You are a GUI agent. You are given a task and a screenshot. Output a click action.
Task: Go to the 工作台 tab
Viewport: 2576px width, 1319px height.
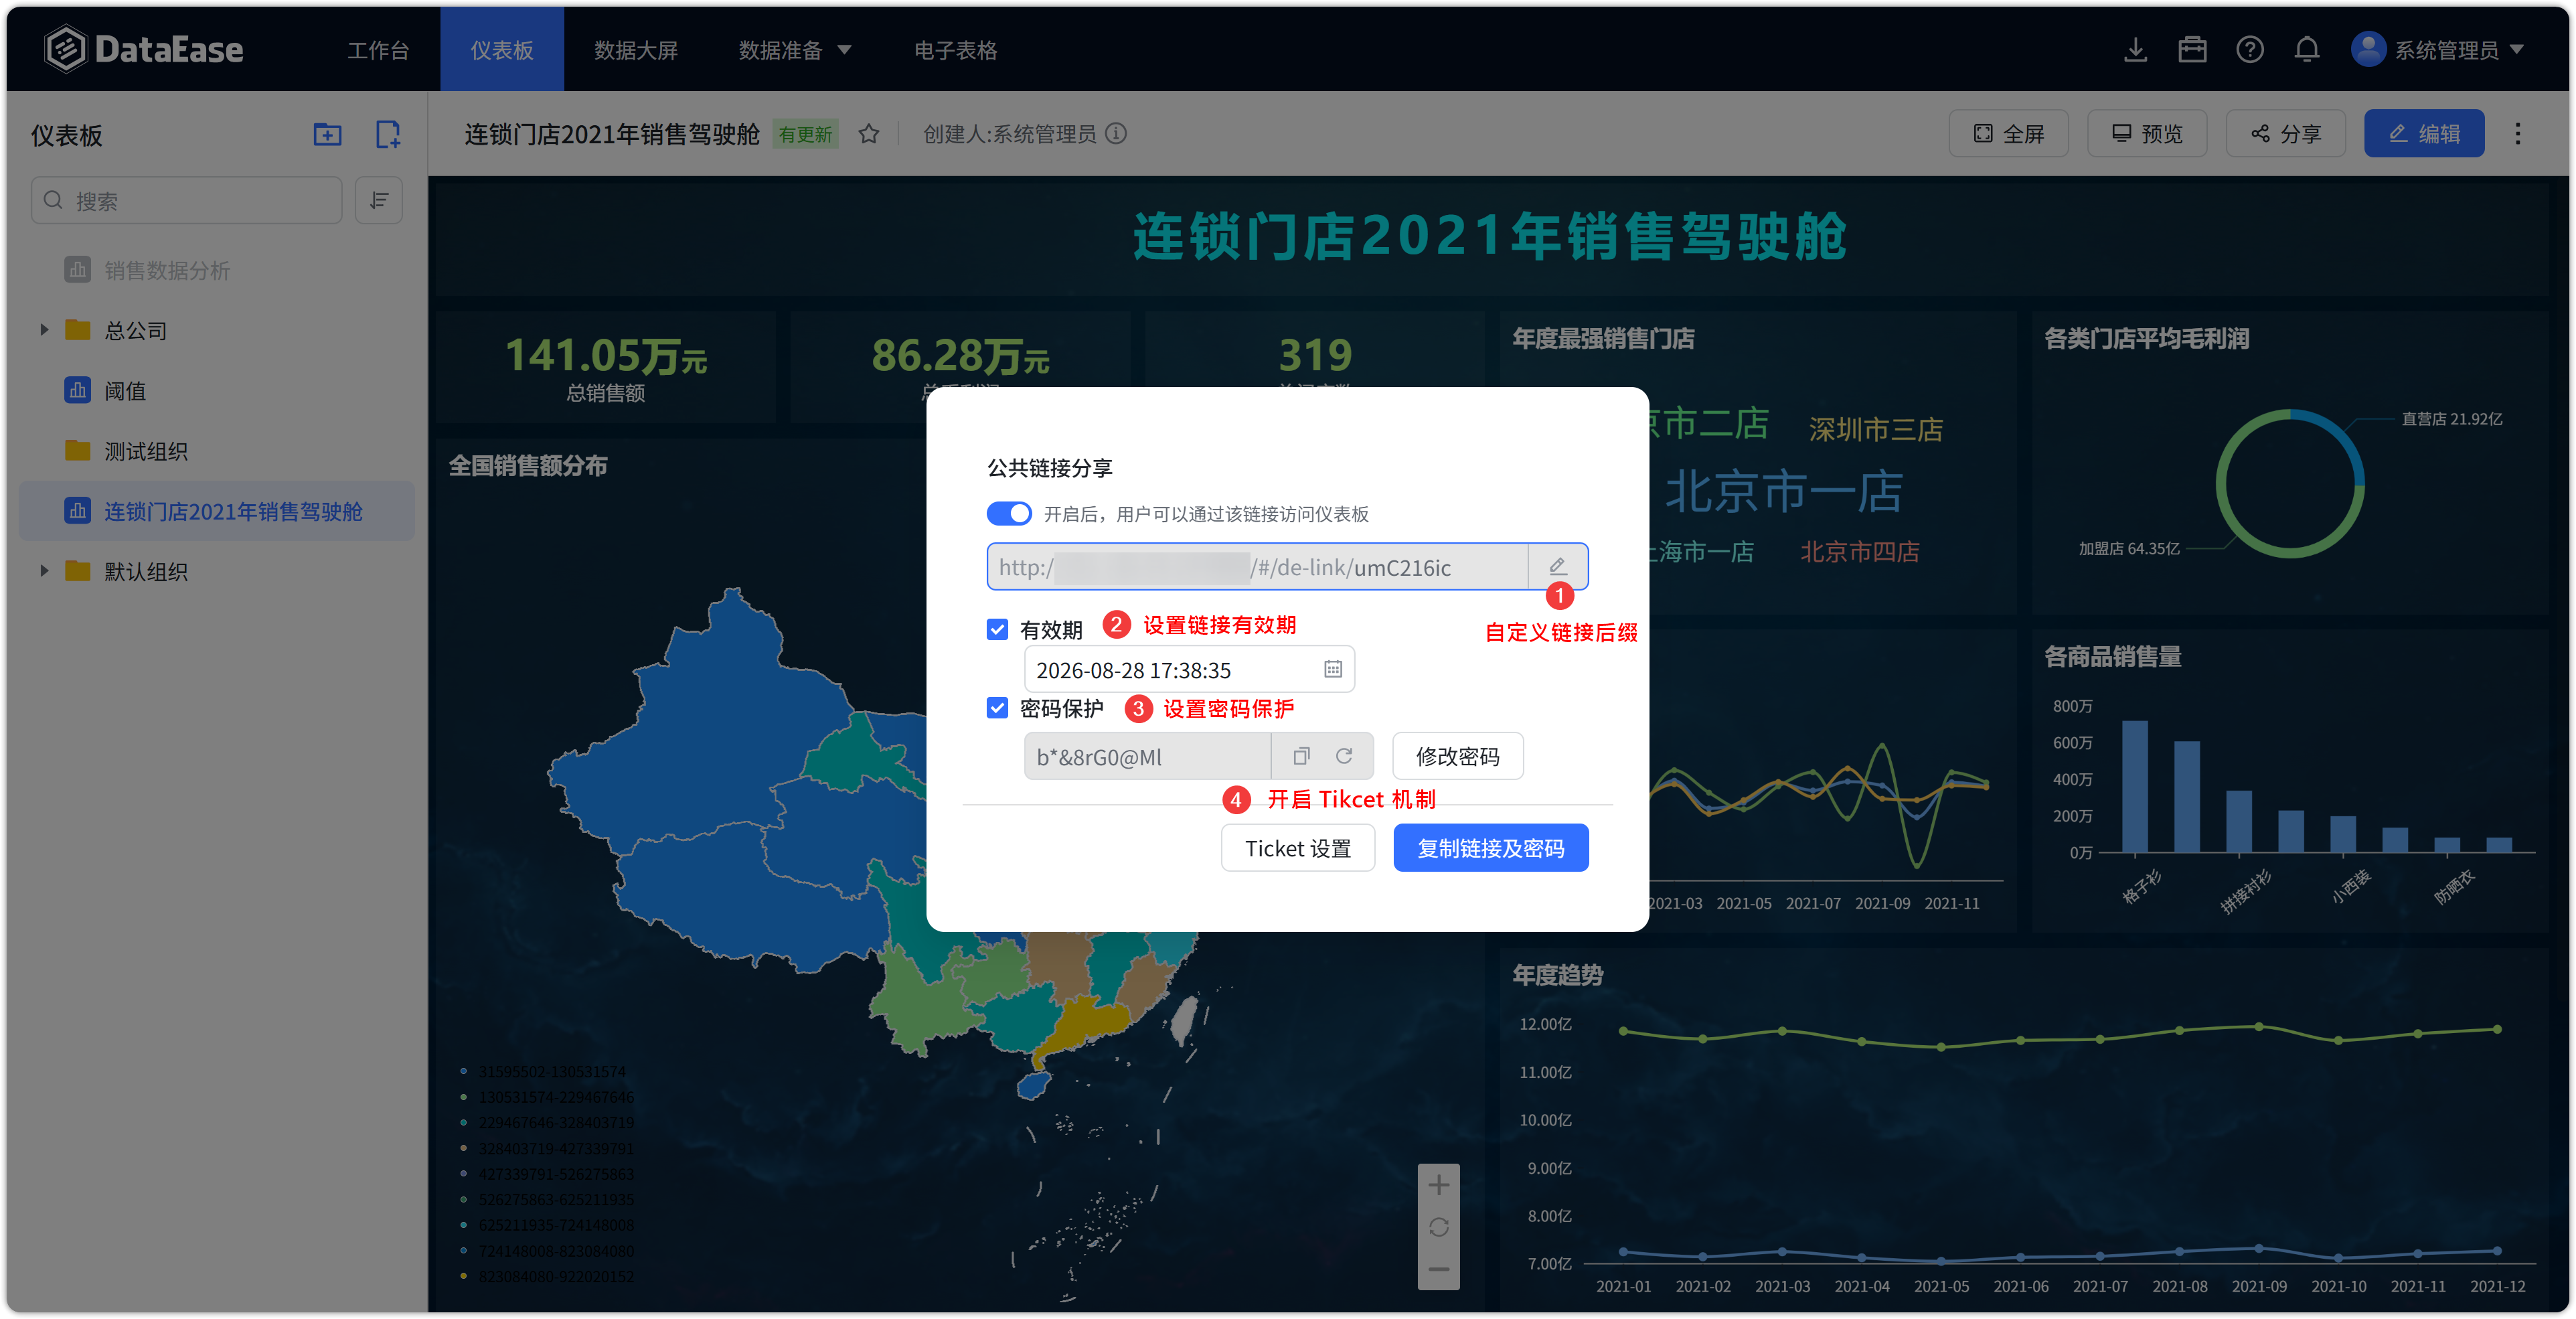[378, 50]
